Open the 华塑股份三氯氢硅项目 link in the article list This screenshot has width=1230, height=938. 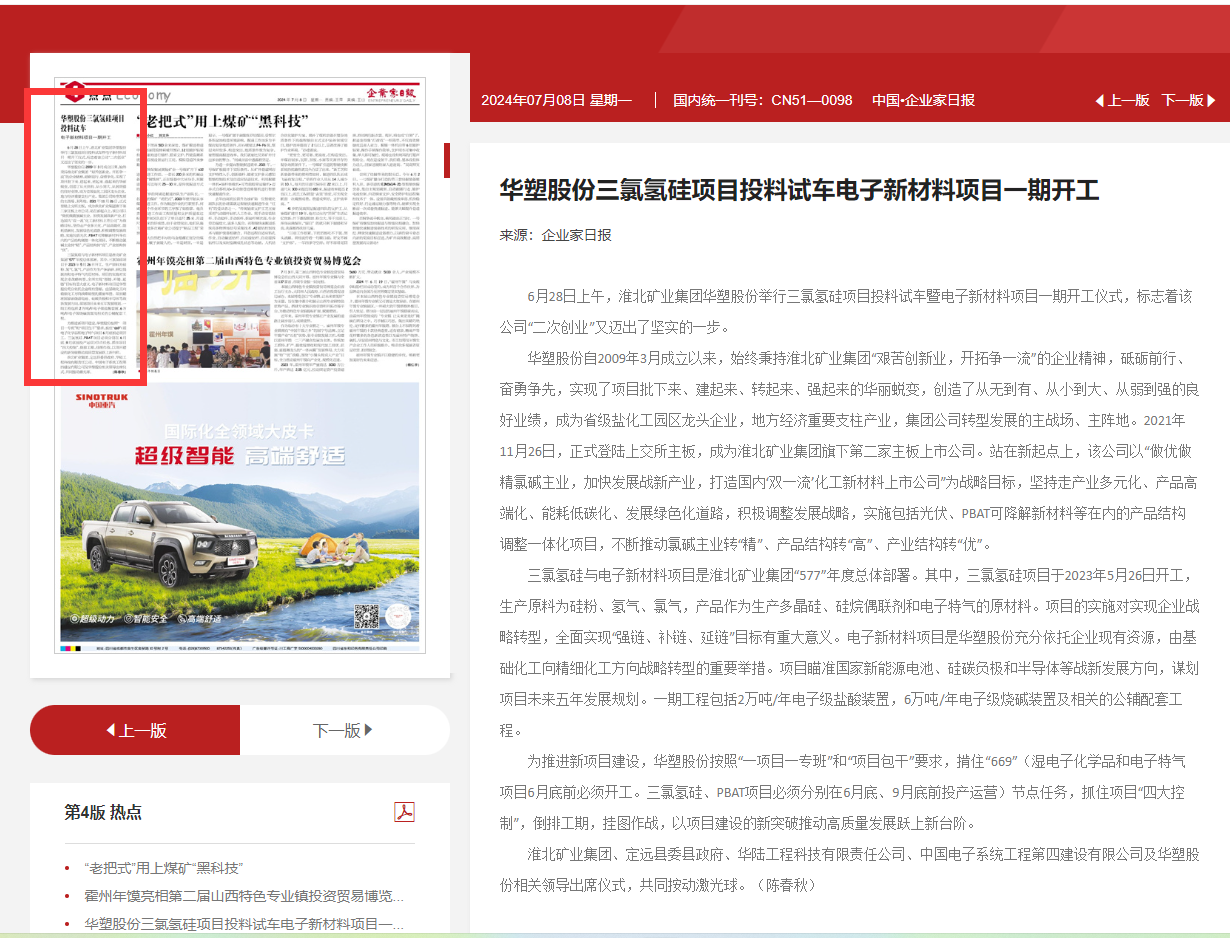click(x=244, y=923)
